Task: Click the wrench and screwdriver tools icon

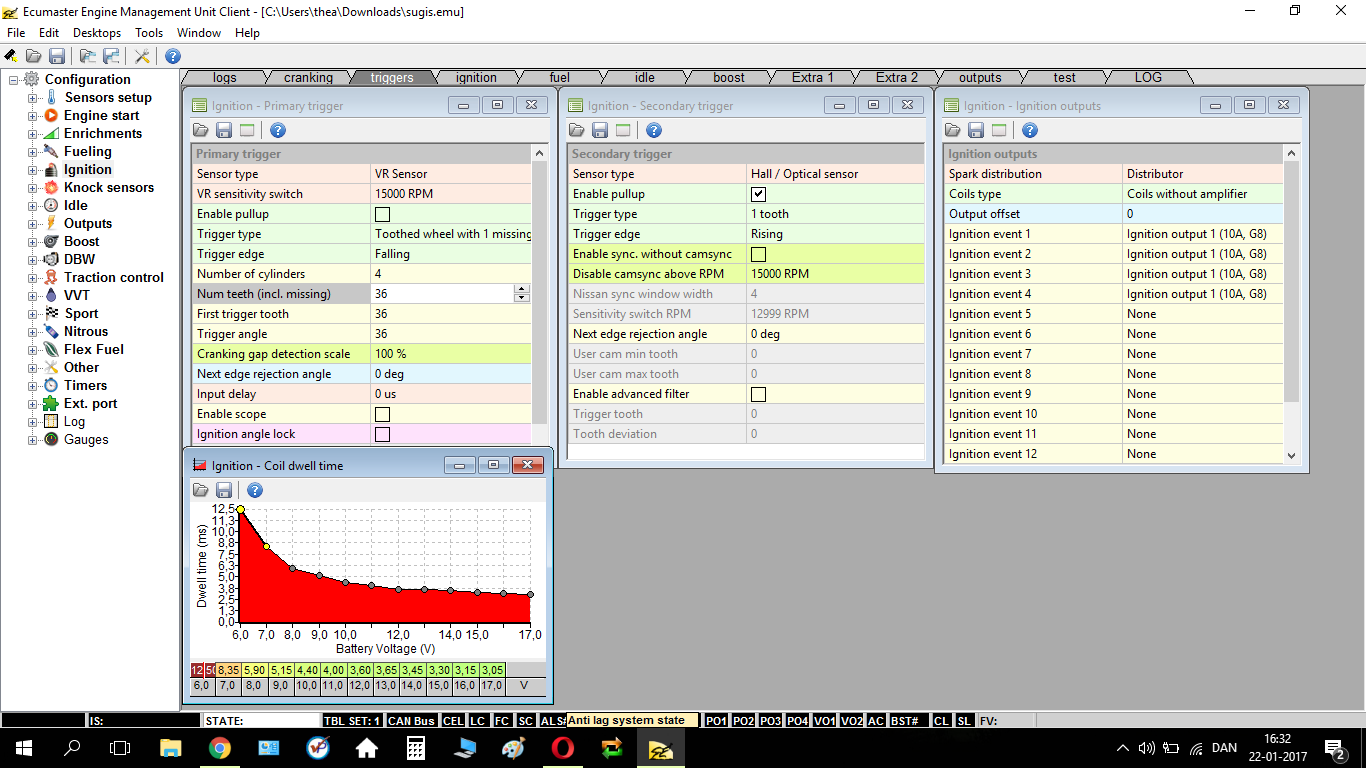Action: (143, 57)
